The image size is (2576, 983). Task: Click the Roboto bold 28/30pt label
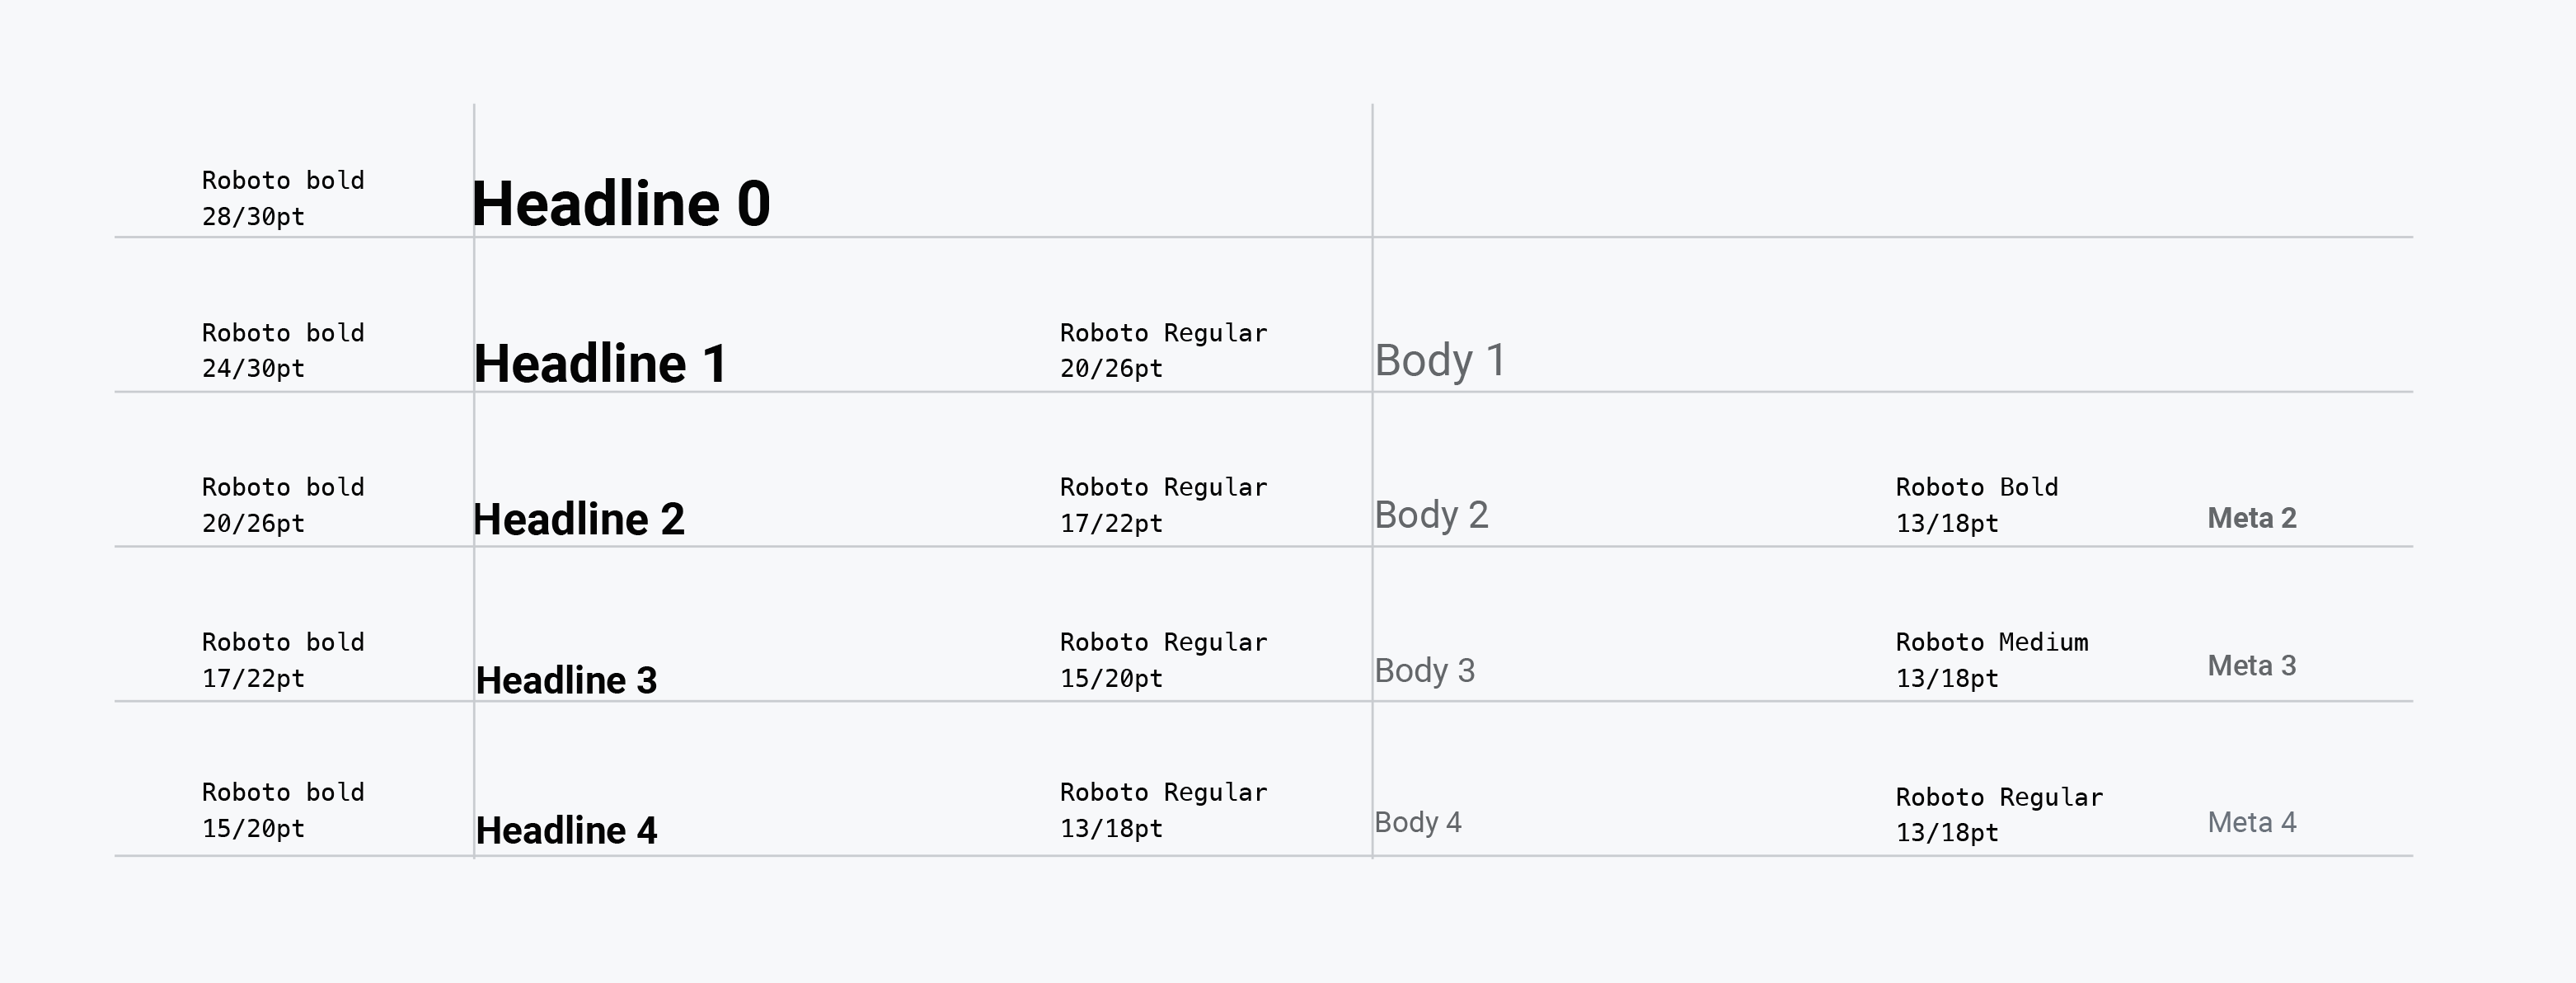[283, 198]
